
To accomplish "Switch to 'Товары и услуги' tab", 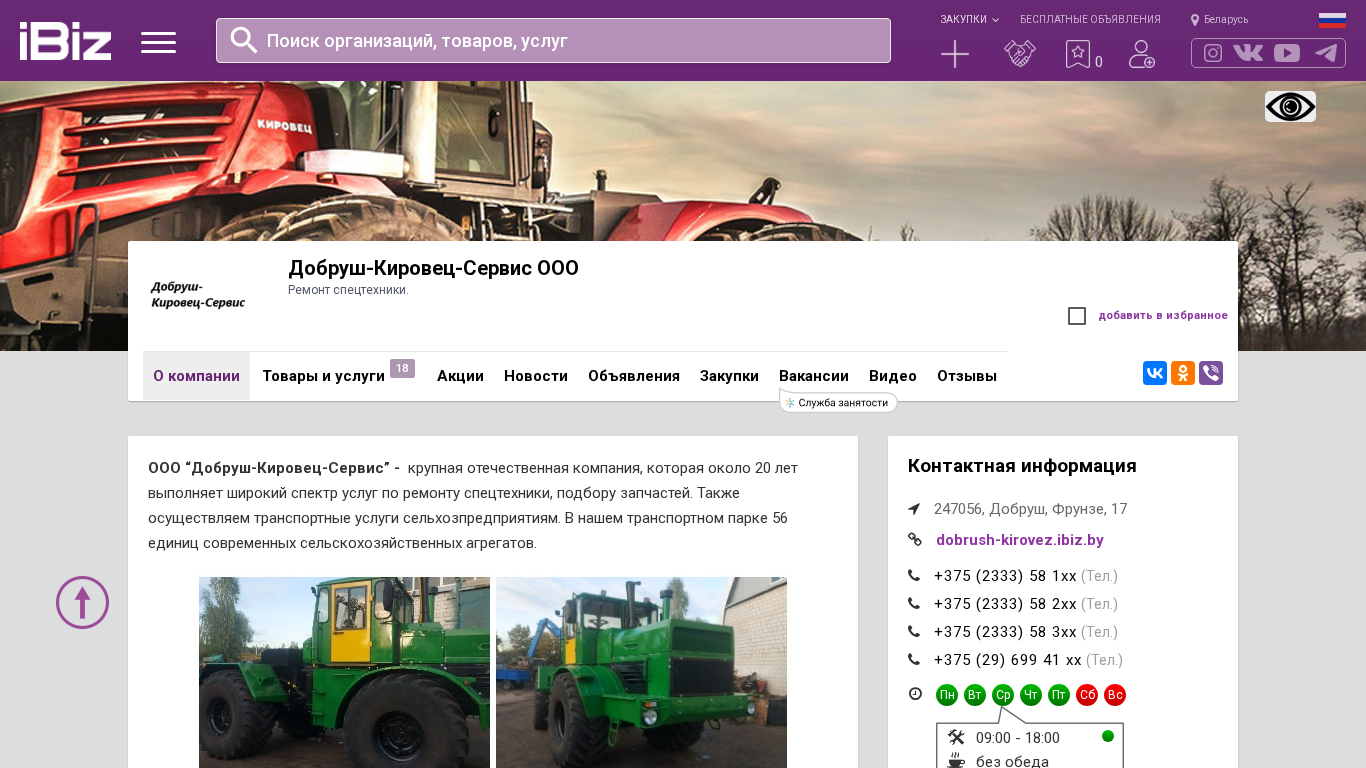I will pos(324,376).
